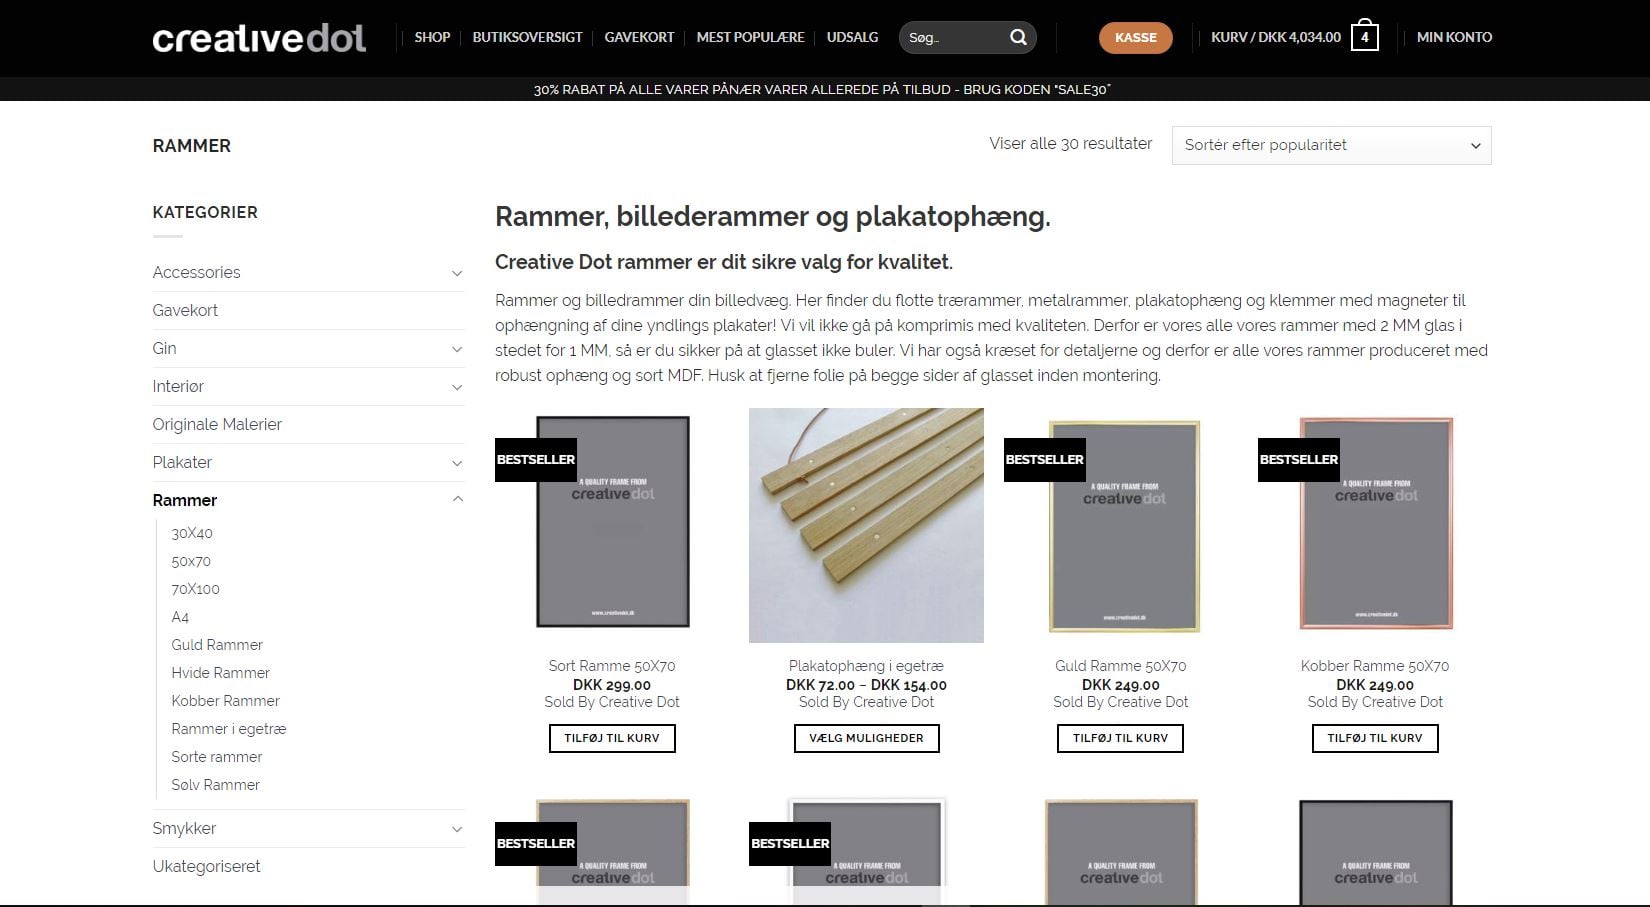Open the SHOP menu item
1650x907 pixels.
click(x=432, y=37)
